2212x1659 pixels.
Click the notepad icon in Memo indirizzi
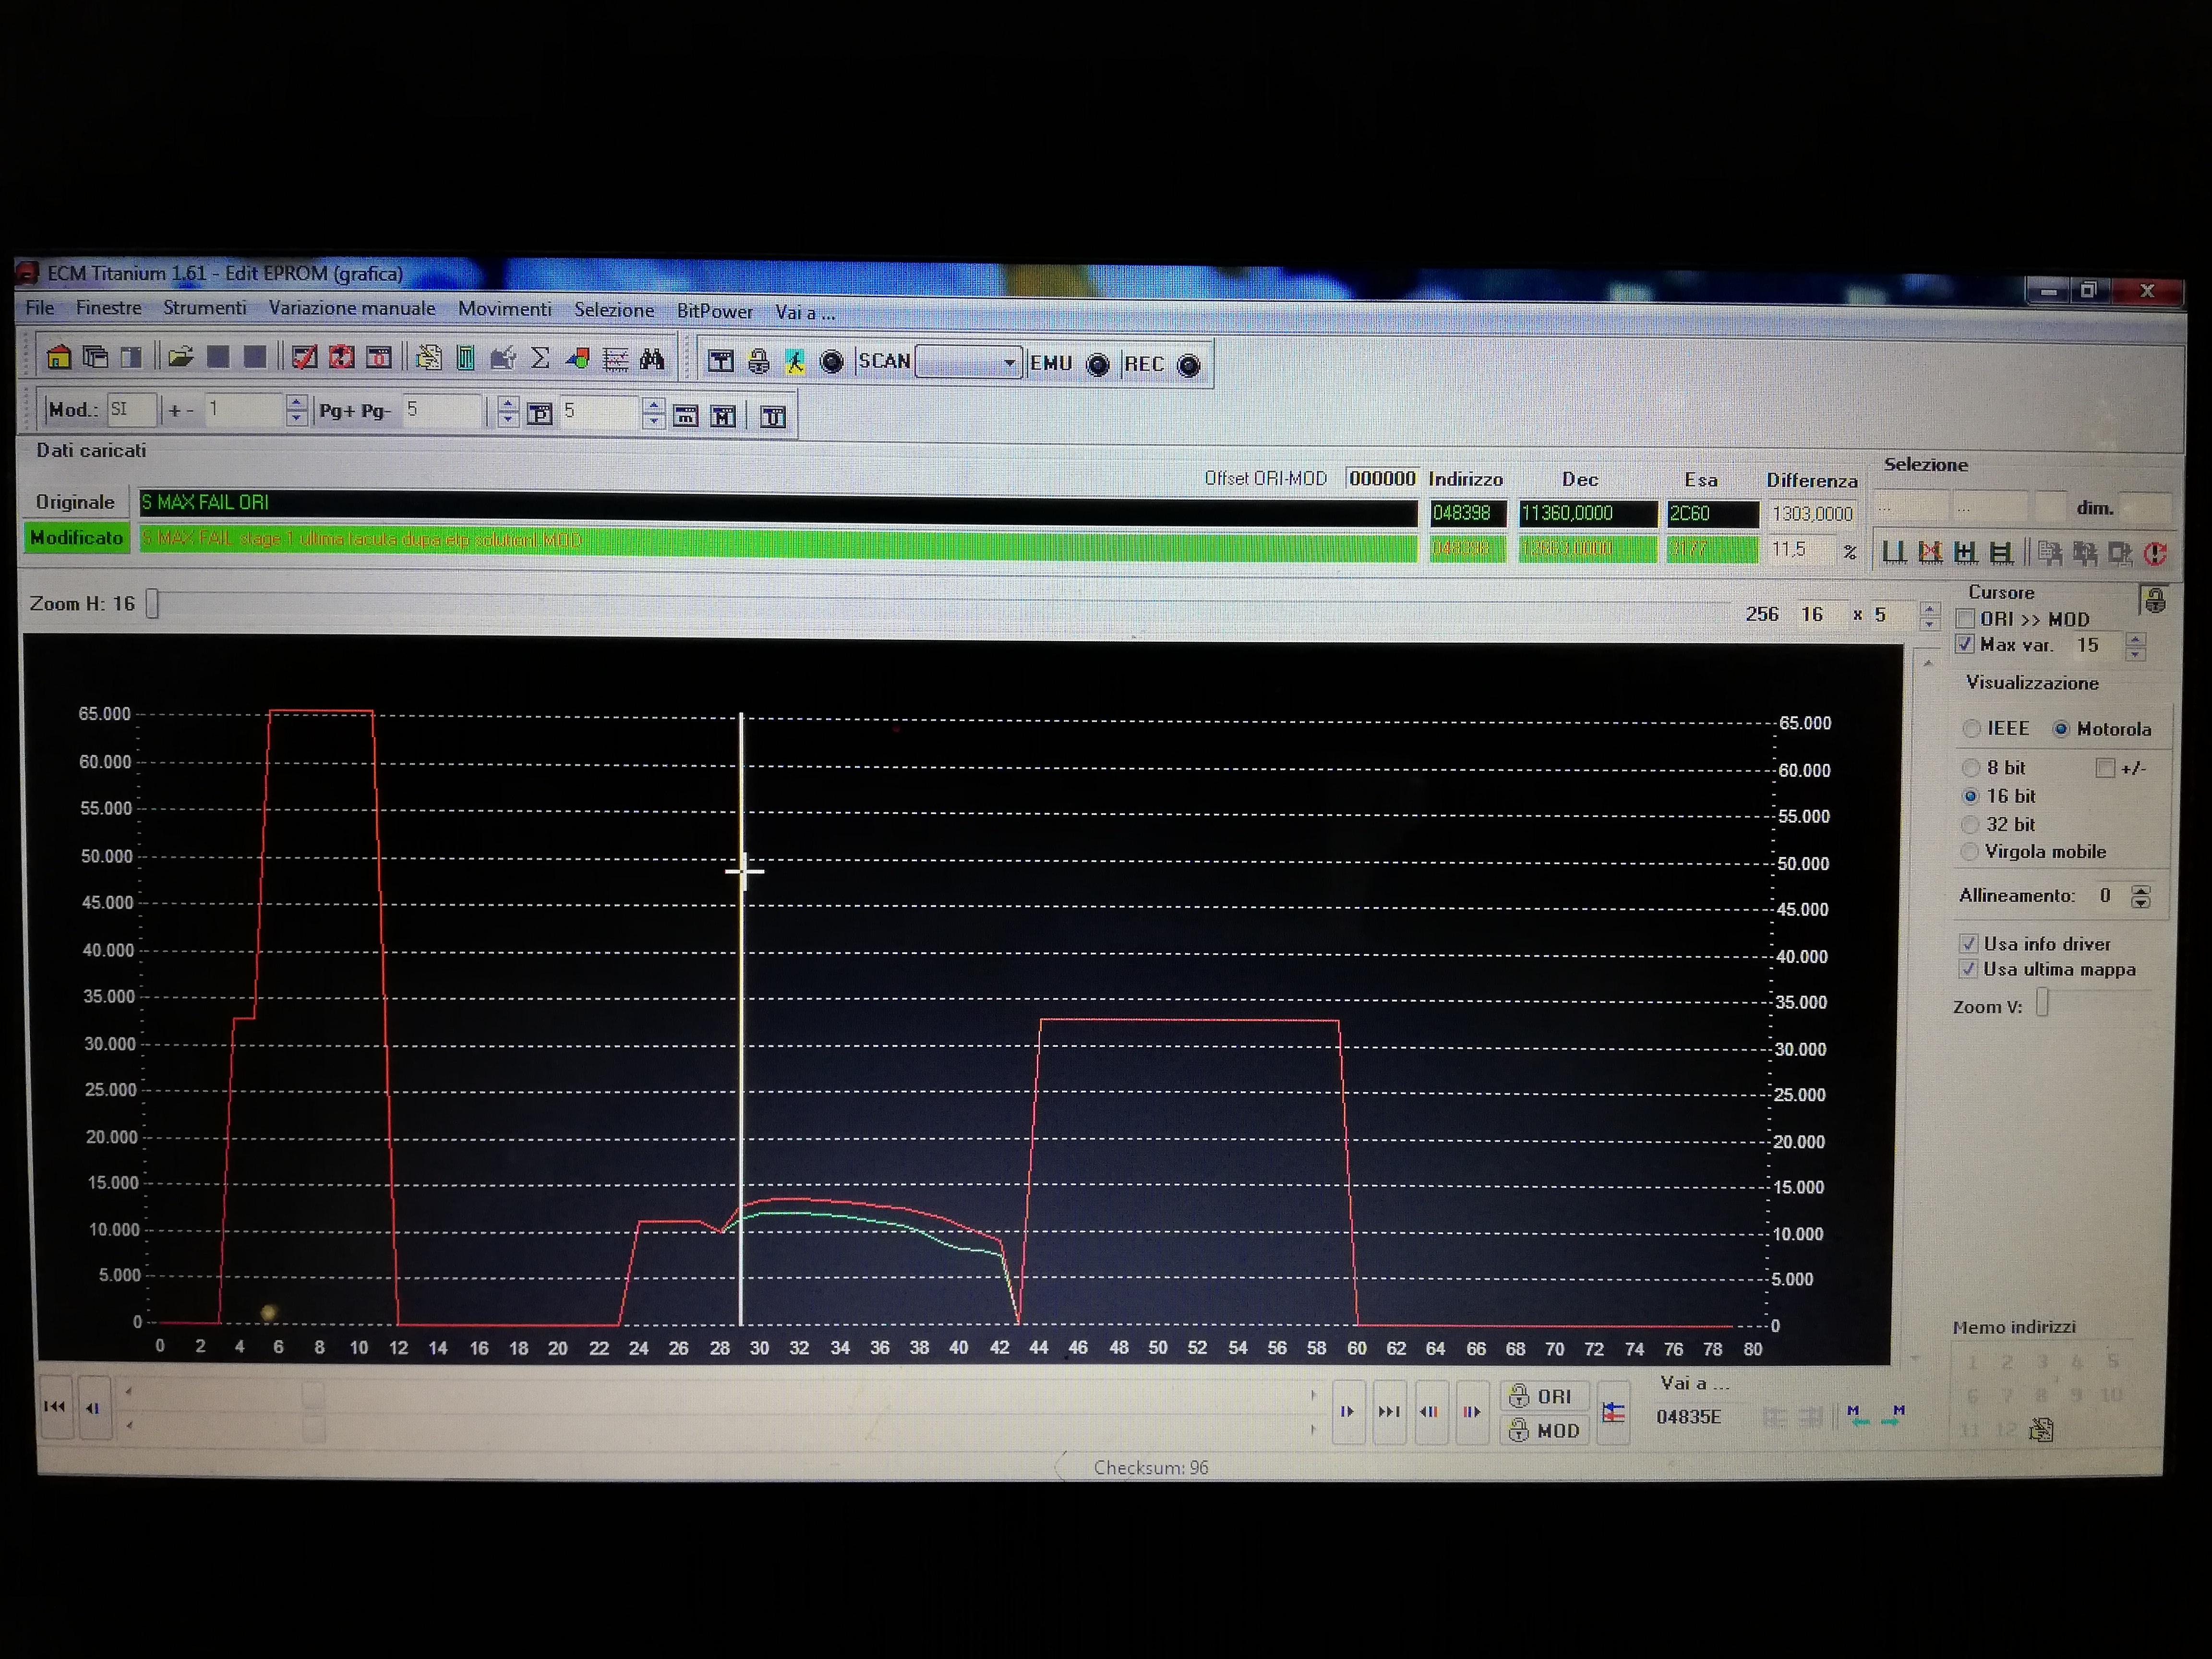2041,1430
